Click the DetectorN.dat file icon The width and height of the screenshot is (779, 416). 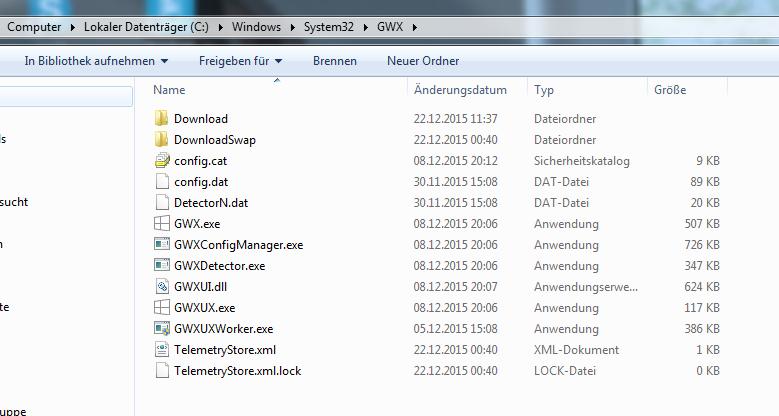point(162,202)
